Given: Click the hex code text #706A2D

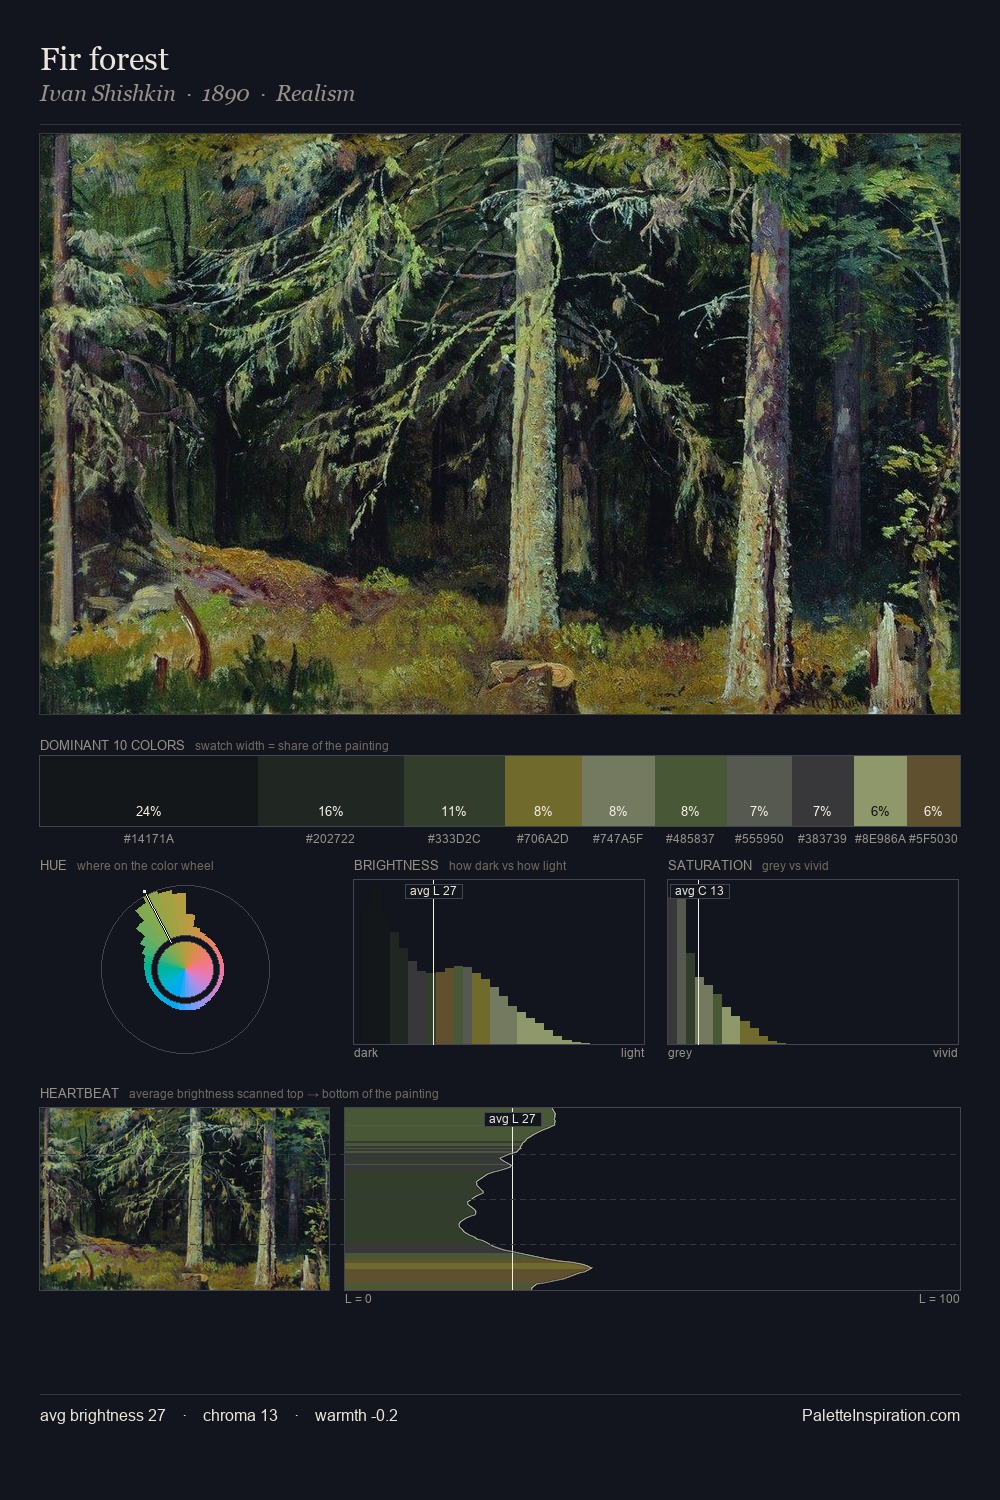Looking at the screenshot, I should [542, 839].
